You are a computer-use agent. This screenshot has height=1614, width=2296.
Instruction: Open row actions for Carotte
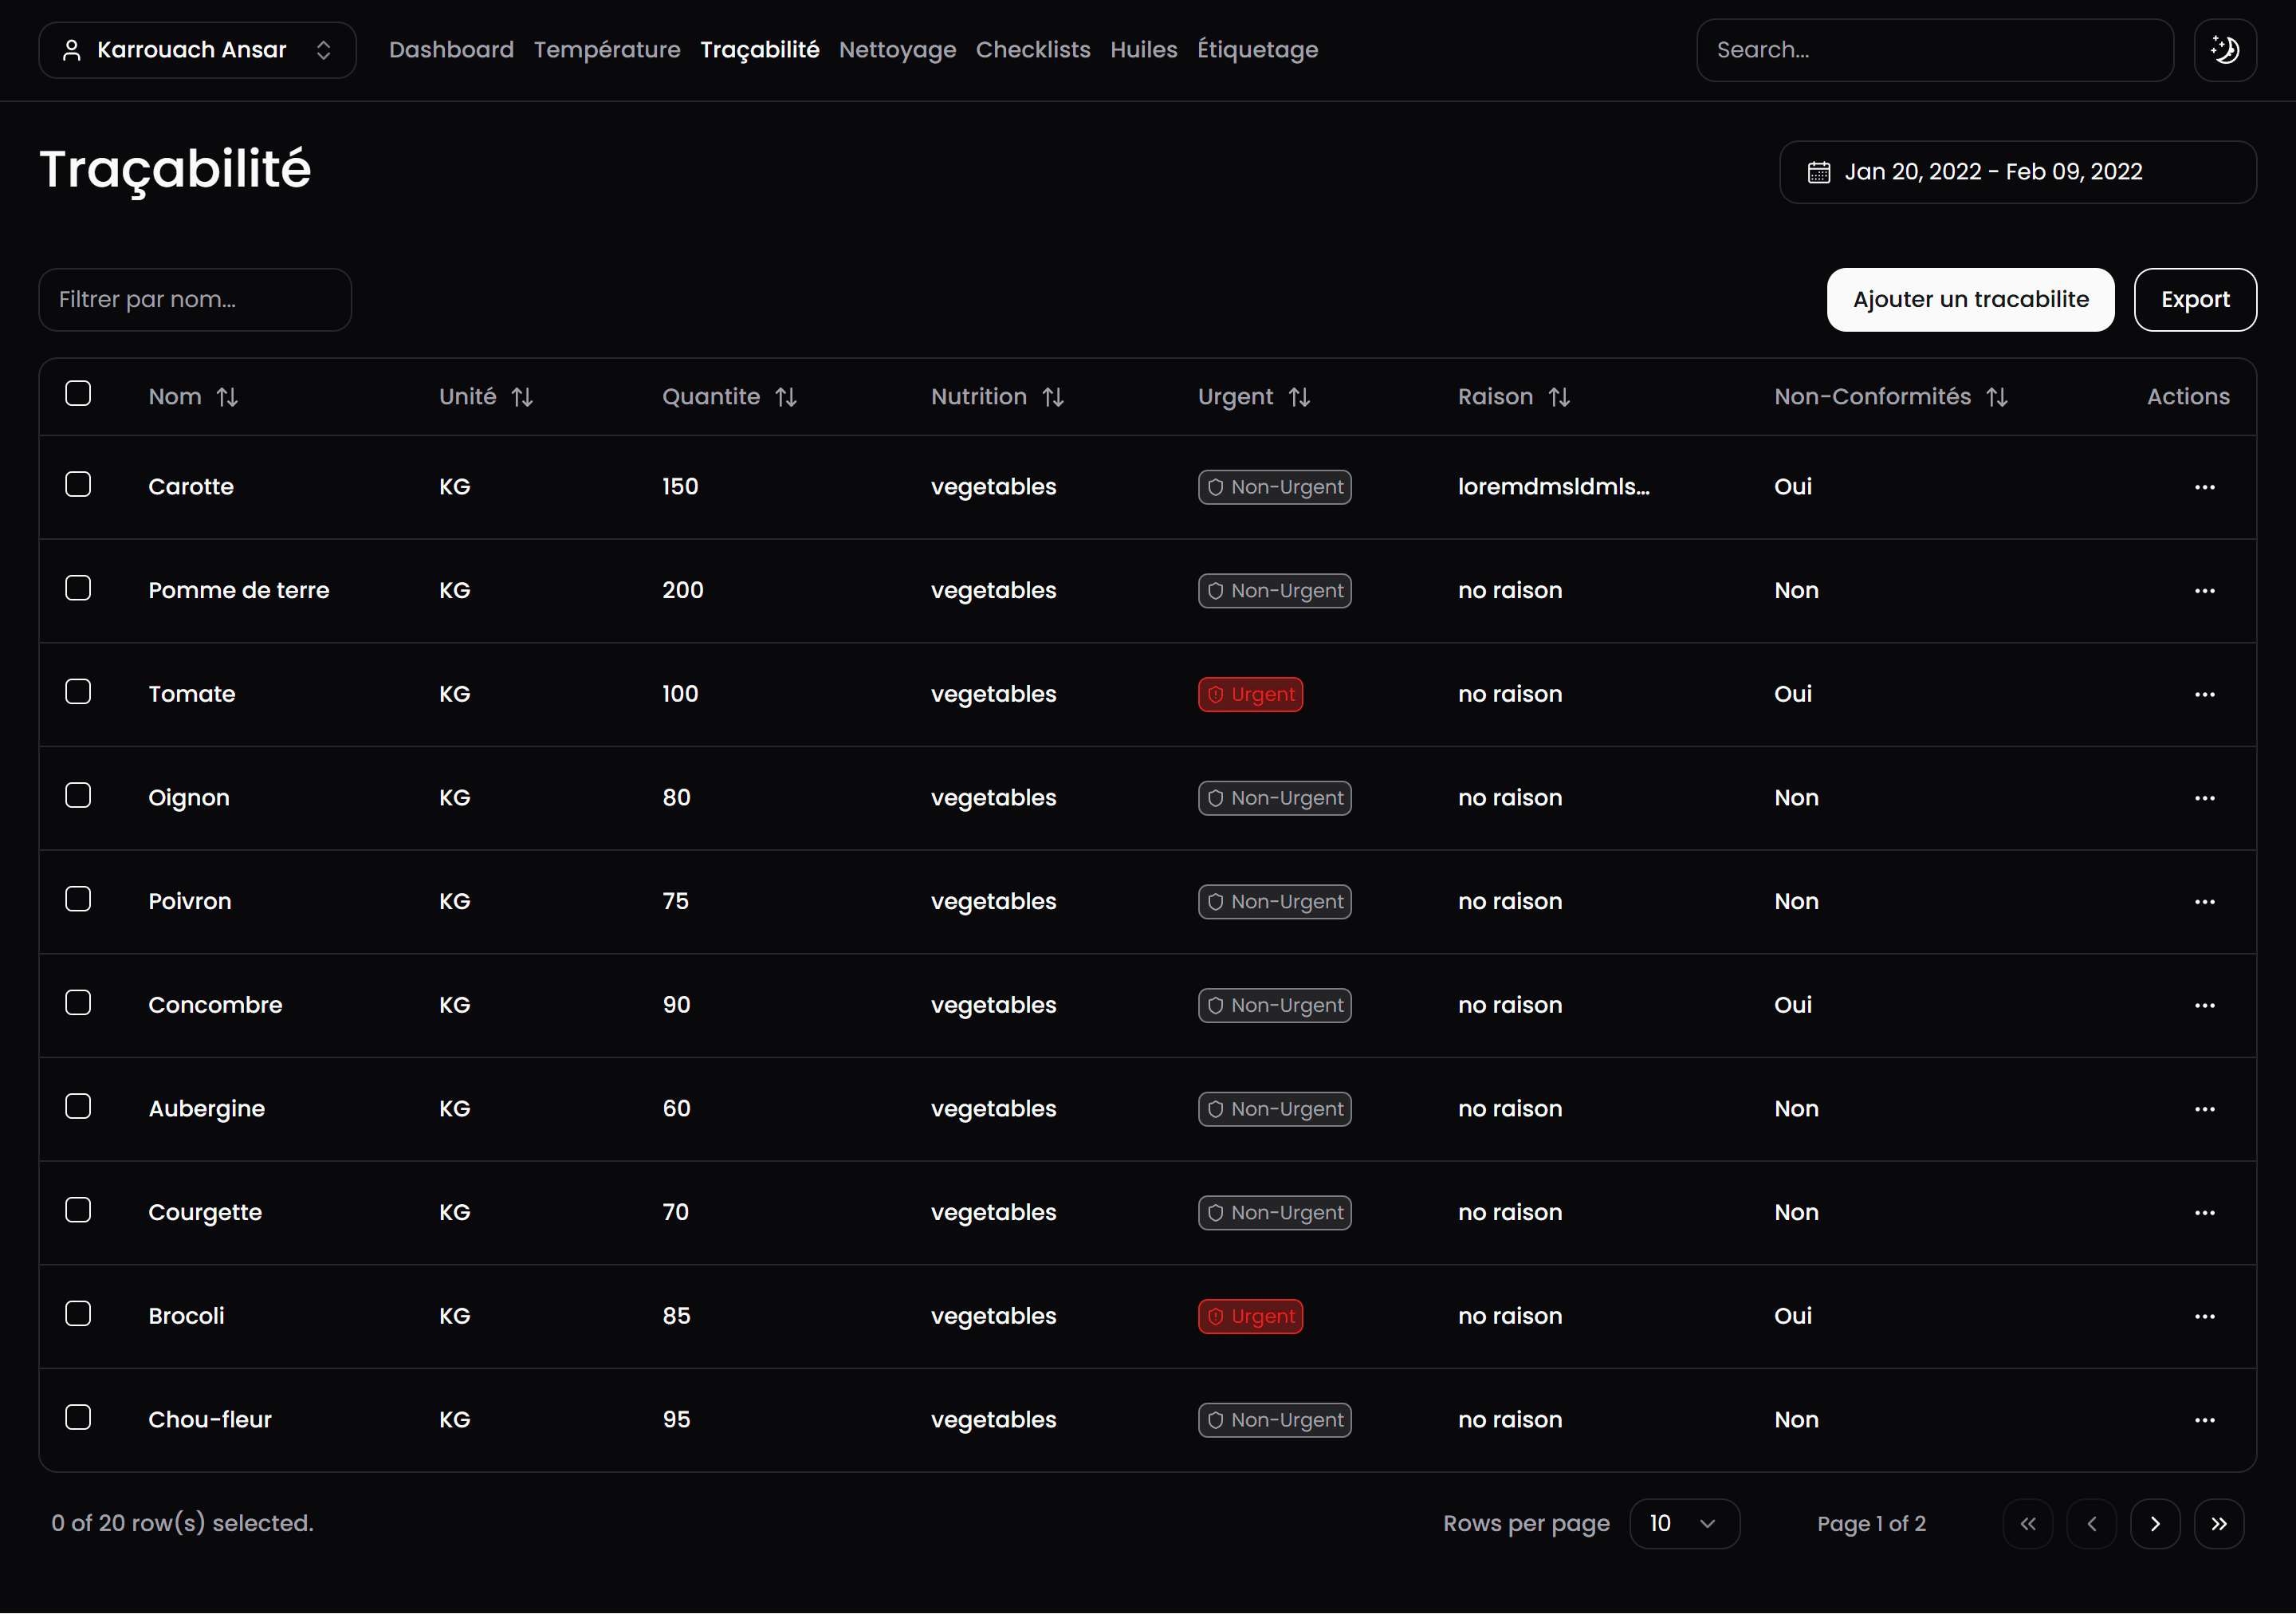point(2204,487)
